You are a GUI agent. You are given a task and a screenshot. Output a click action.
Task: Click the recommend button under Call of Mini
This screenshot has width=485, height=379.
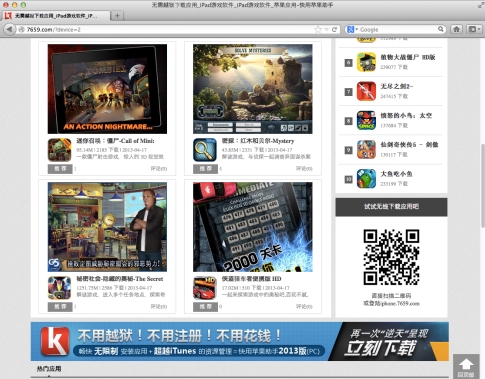60,169
